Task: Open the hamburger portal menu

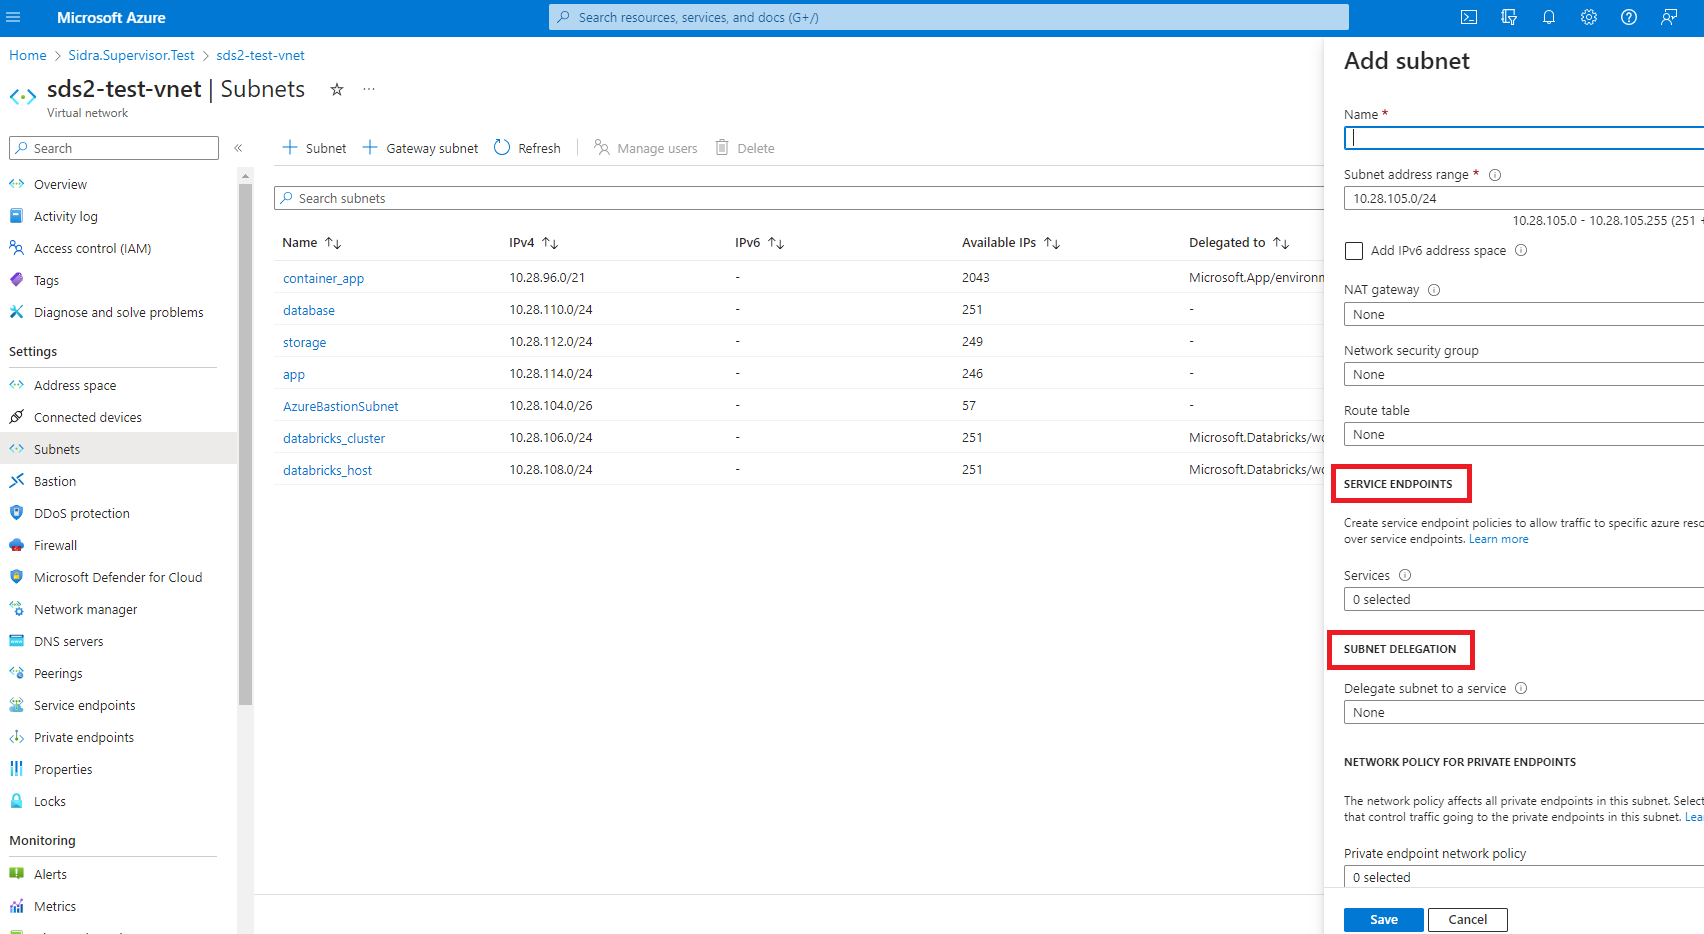Action: click(13, 17)
